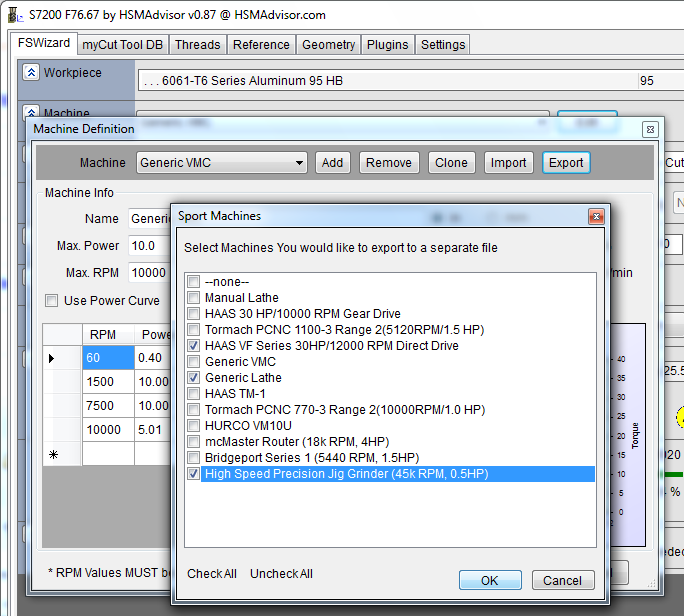Go to the Settings tab
Image resolution: width=684 pixels, height=616 pixels.
pos(443,45)
